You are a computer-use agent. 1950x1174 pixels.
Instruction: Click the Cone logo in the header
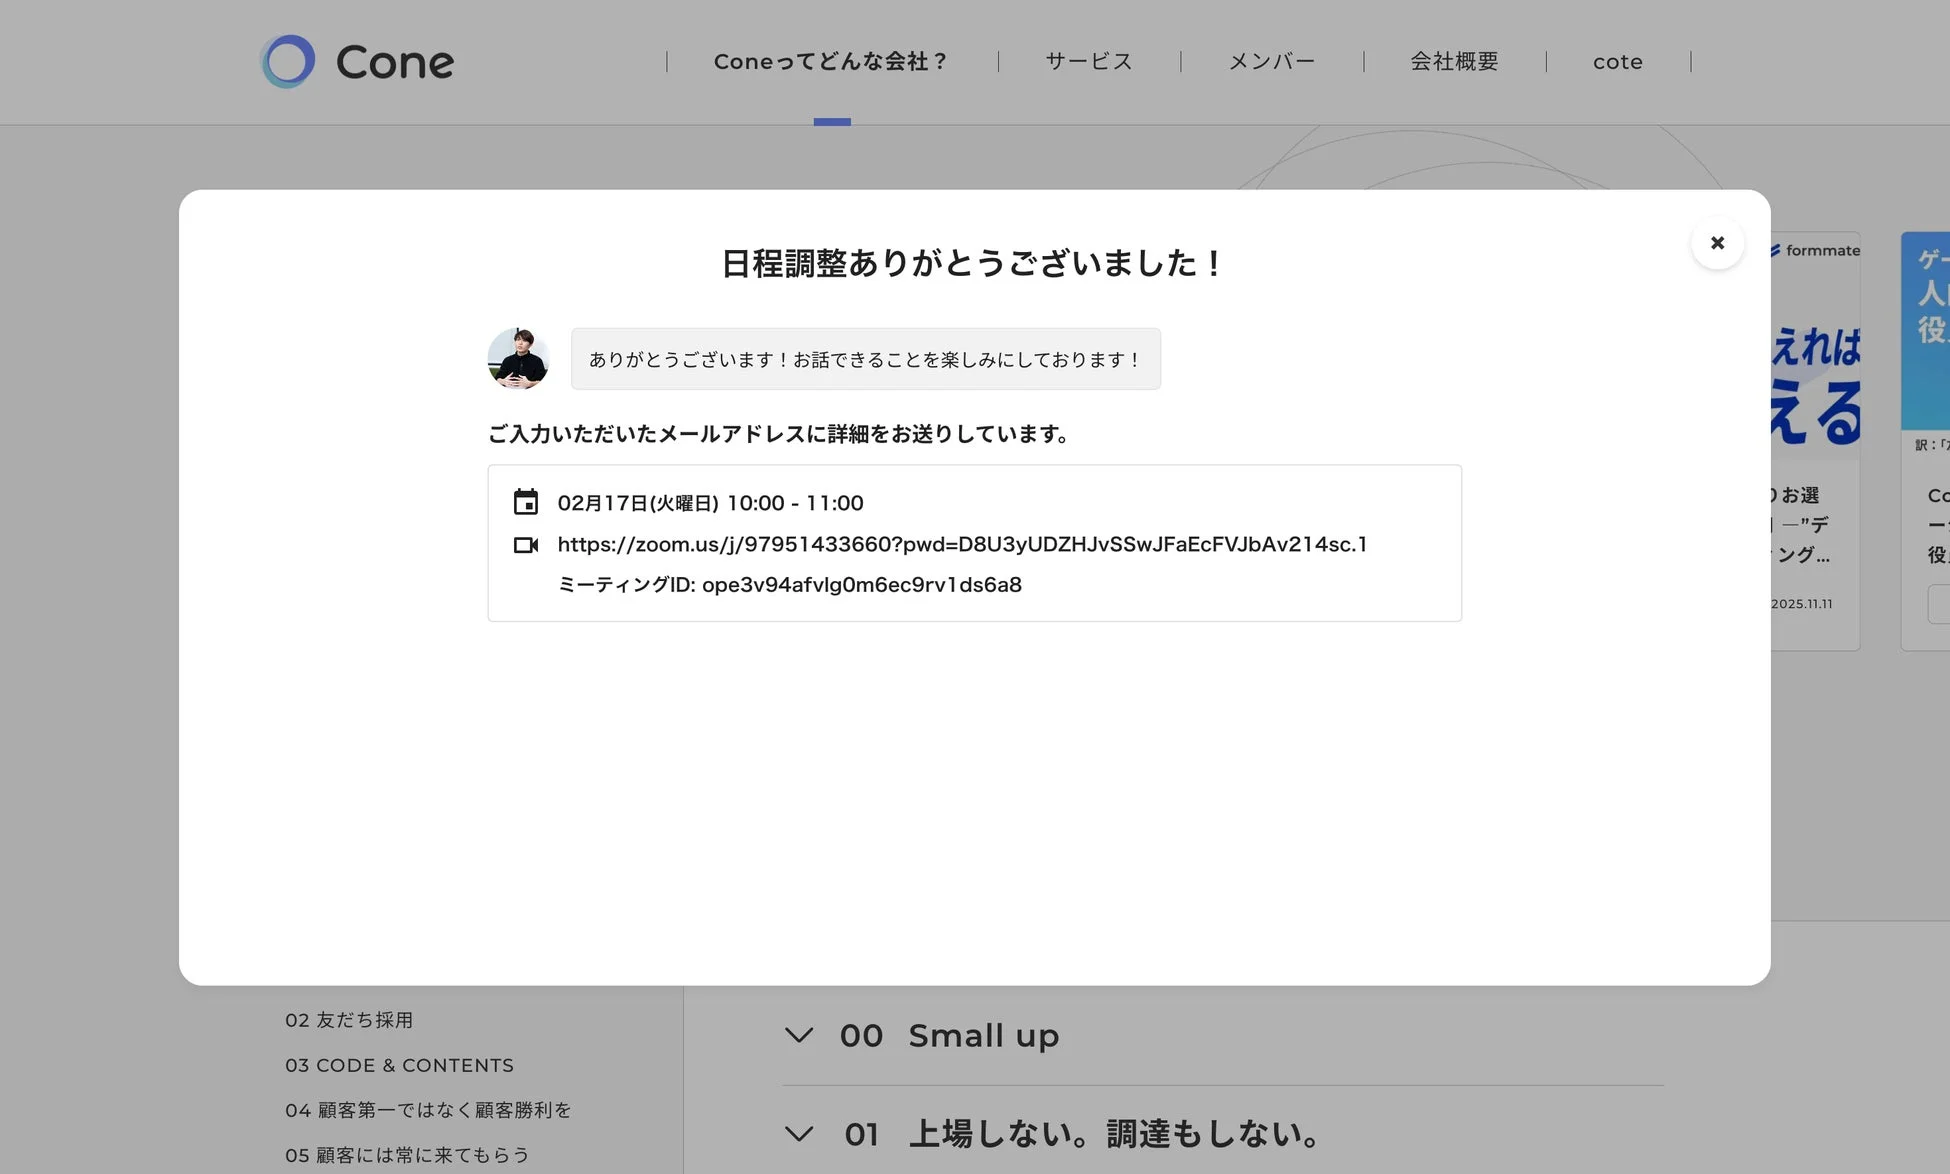[356, 61]
